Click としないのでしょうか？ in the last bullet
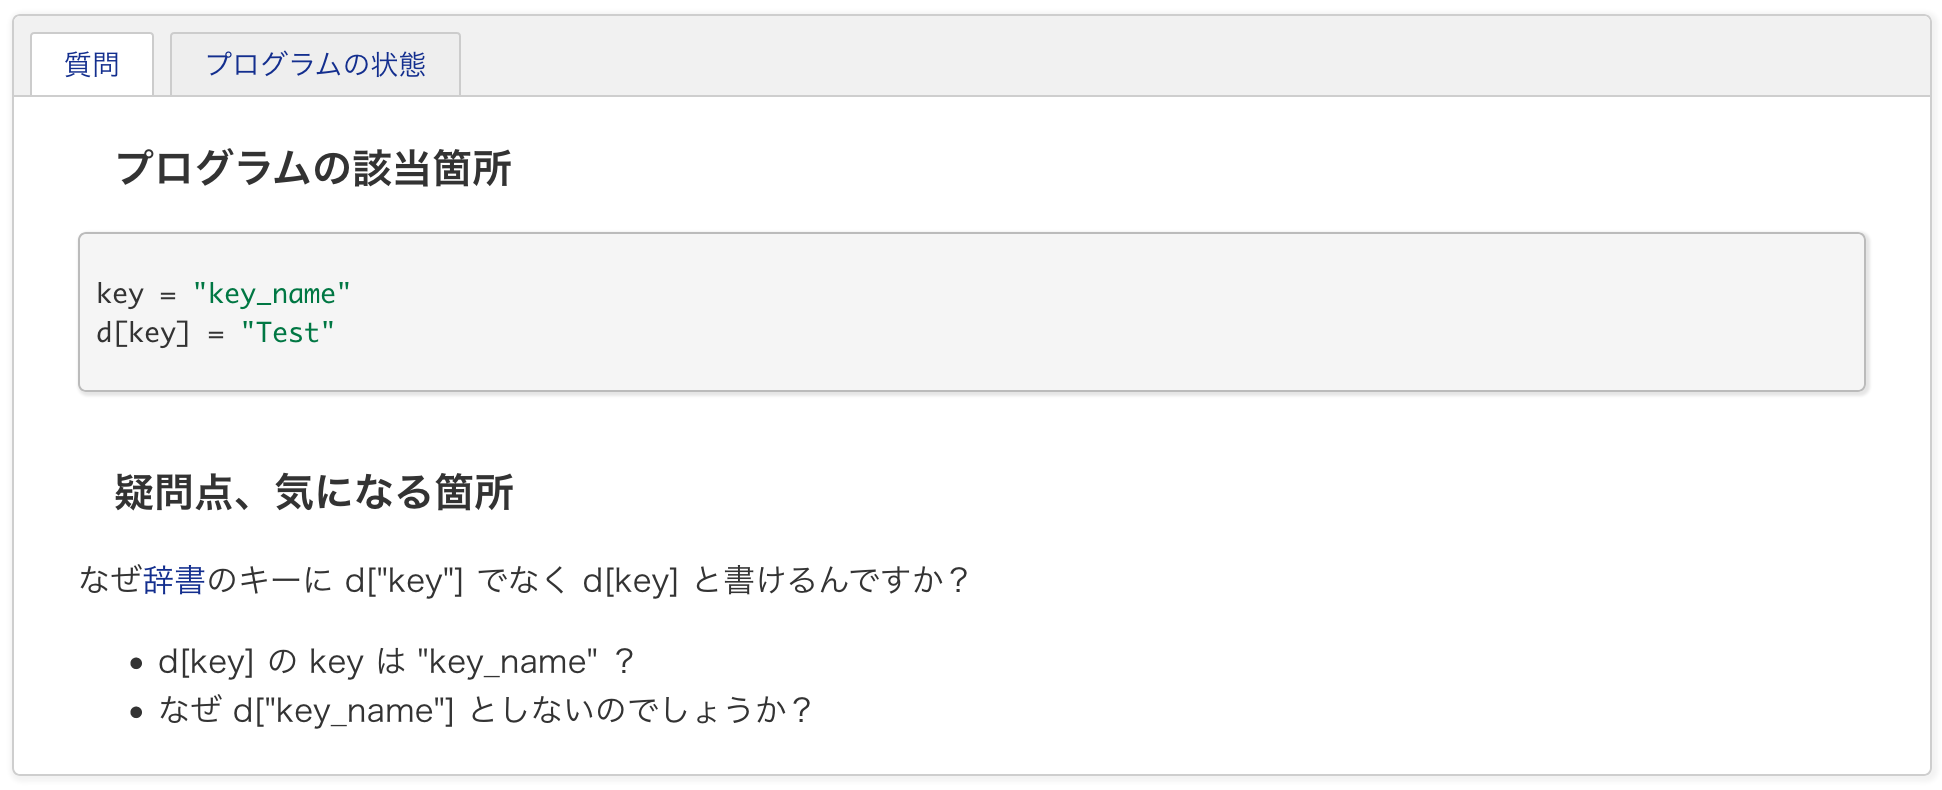The width and height of the screenshot is (1942, 790). [x=642, y=711]
